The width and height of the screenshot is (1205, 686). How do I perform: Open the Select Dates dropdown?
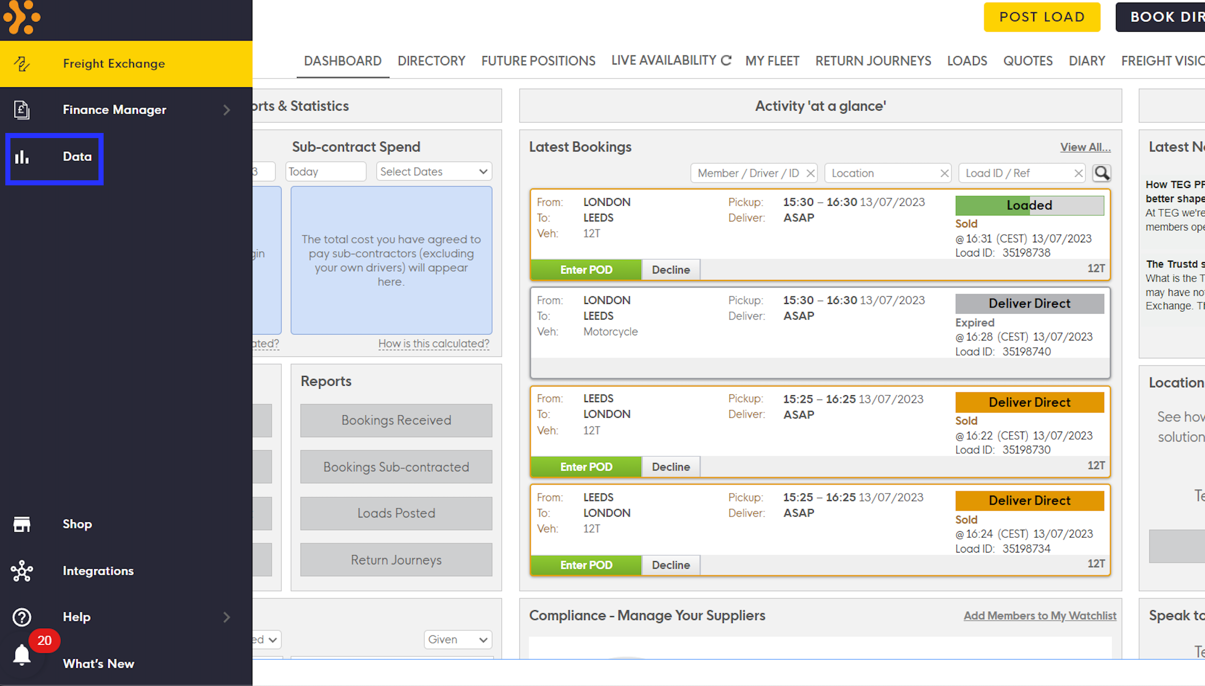coord(434,172)
